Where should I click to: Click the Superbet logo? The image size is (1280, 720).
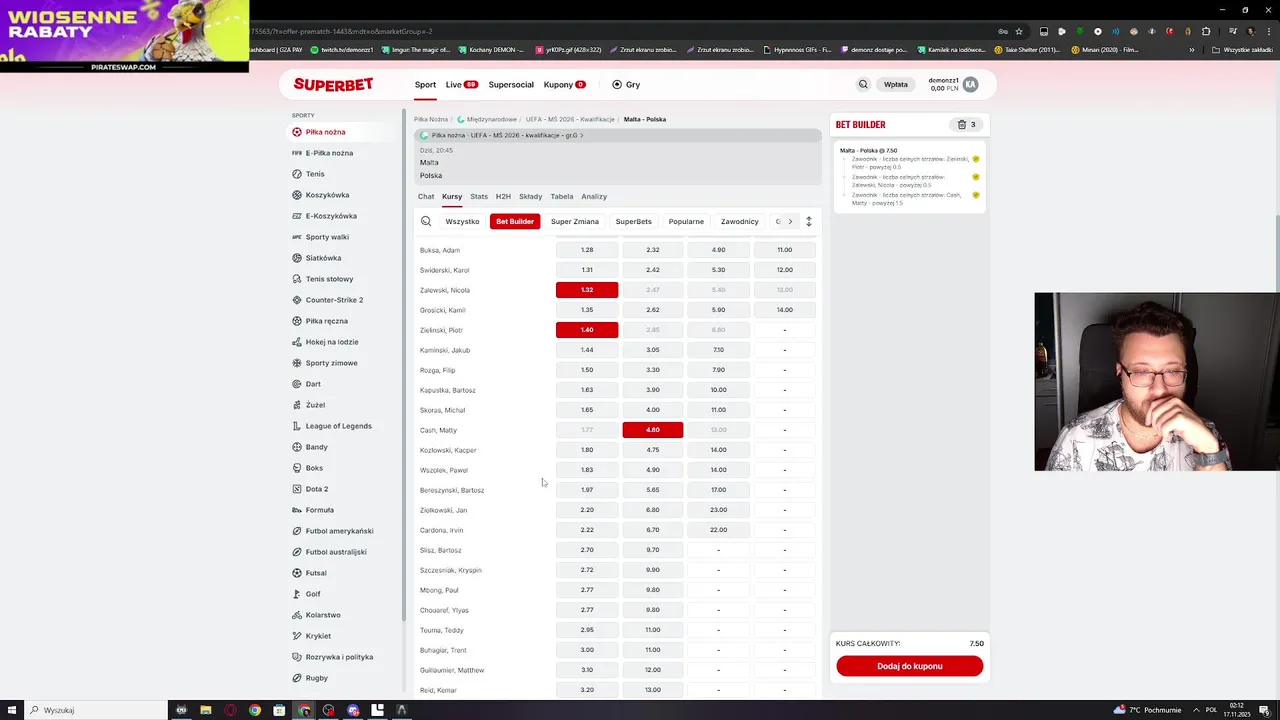[333, 85]
